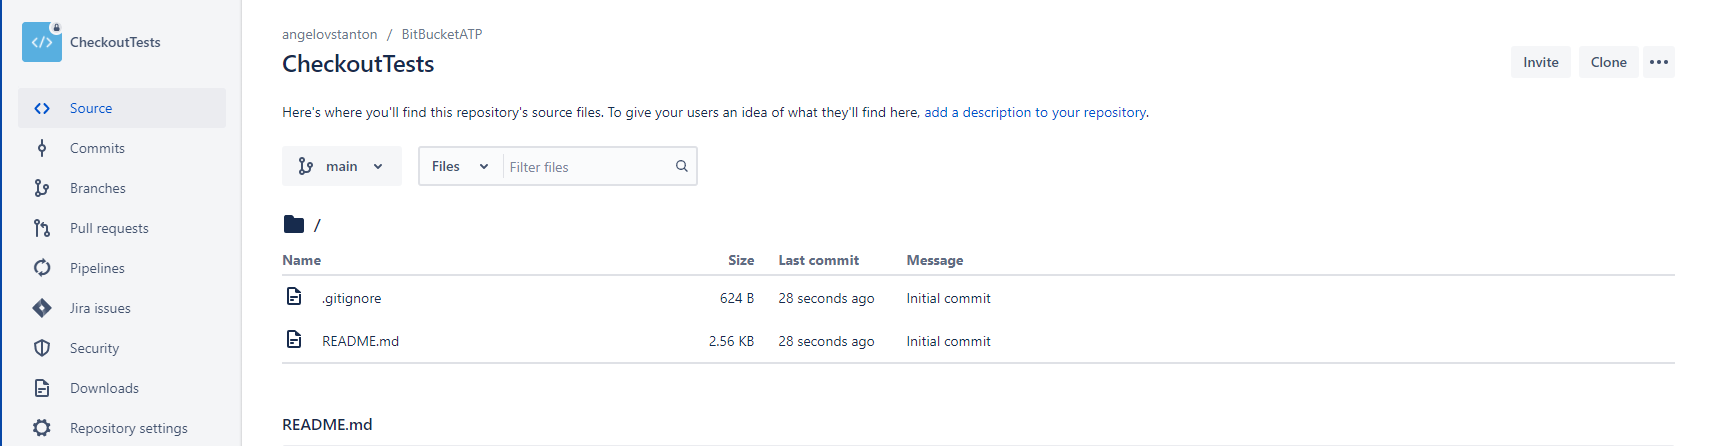This screenshot has width=1714, height=446.
Task: Open the three-dots more actions menu
Action: [x=1659, y=62]
